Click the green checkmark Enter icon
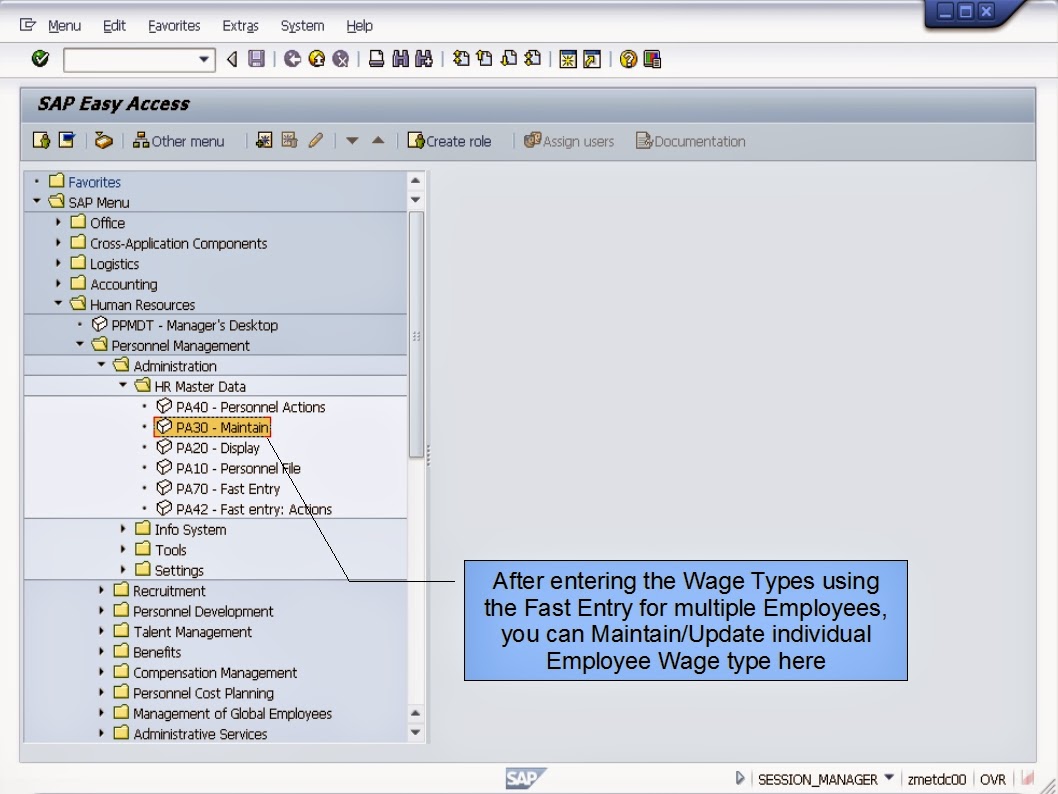Screen dimensions: 1058x794 (x=40, y=59)
